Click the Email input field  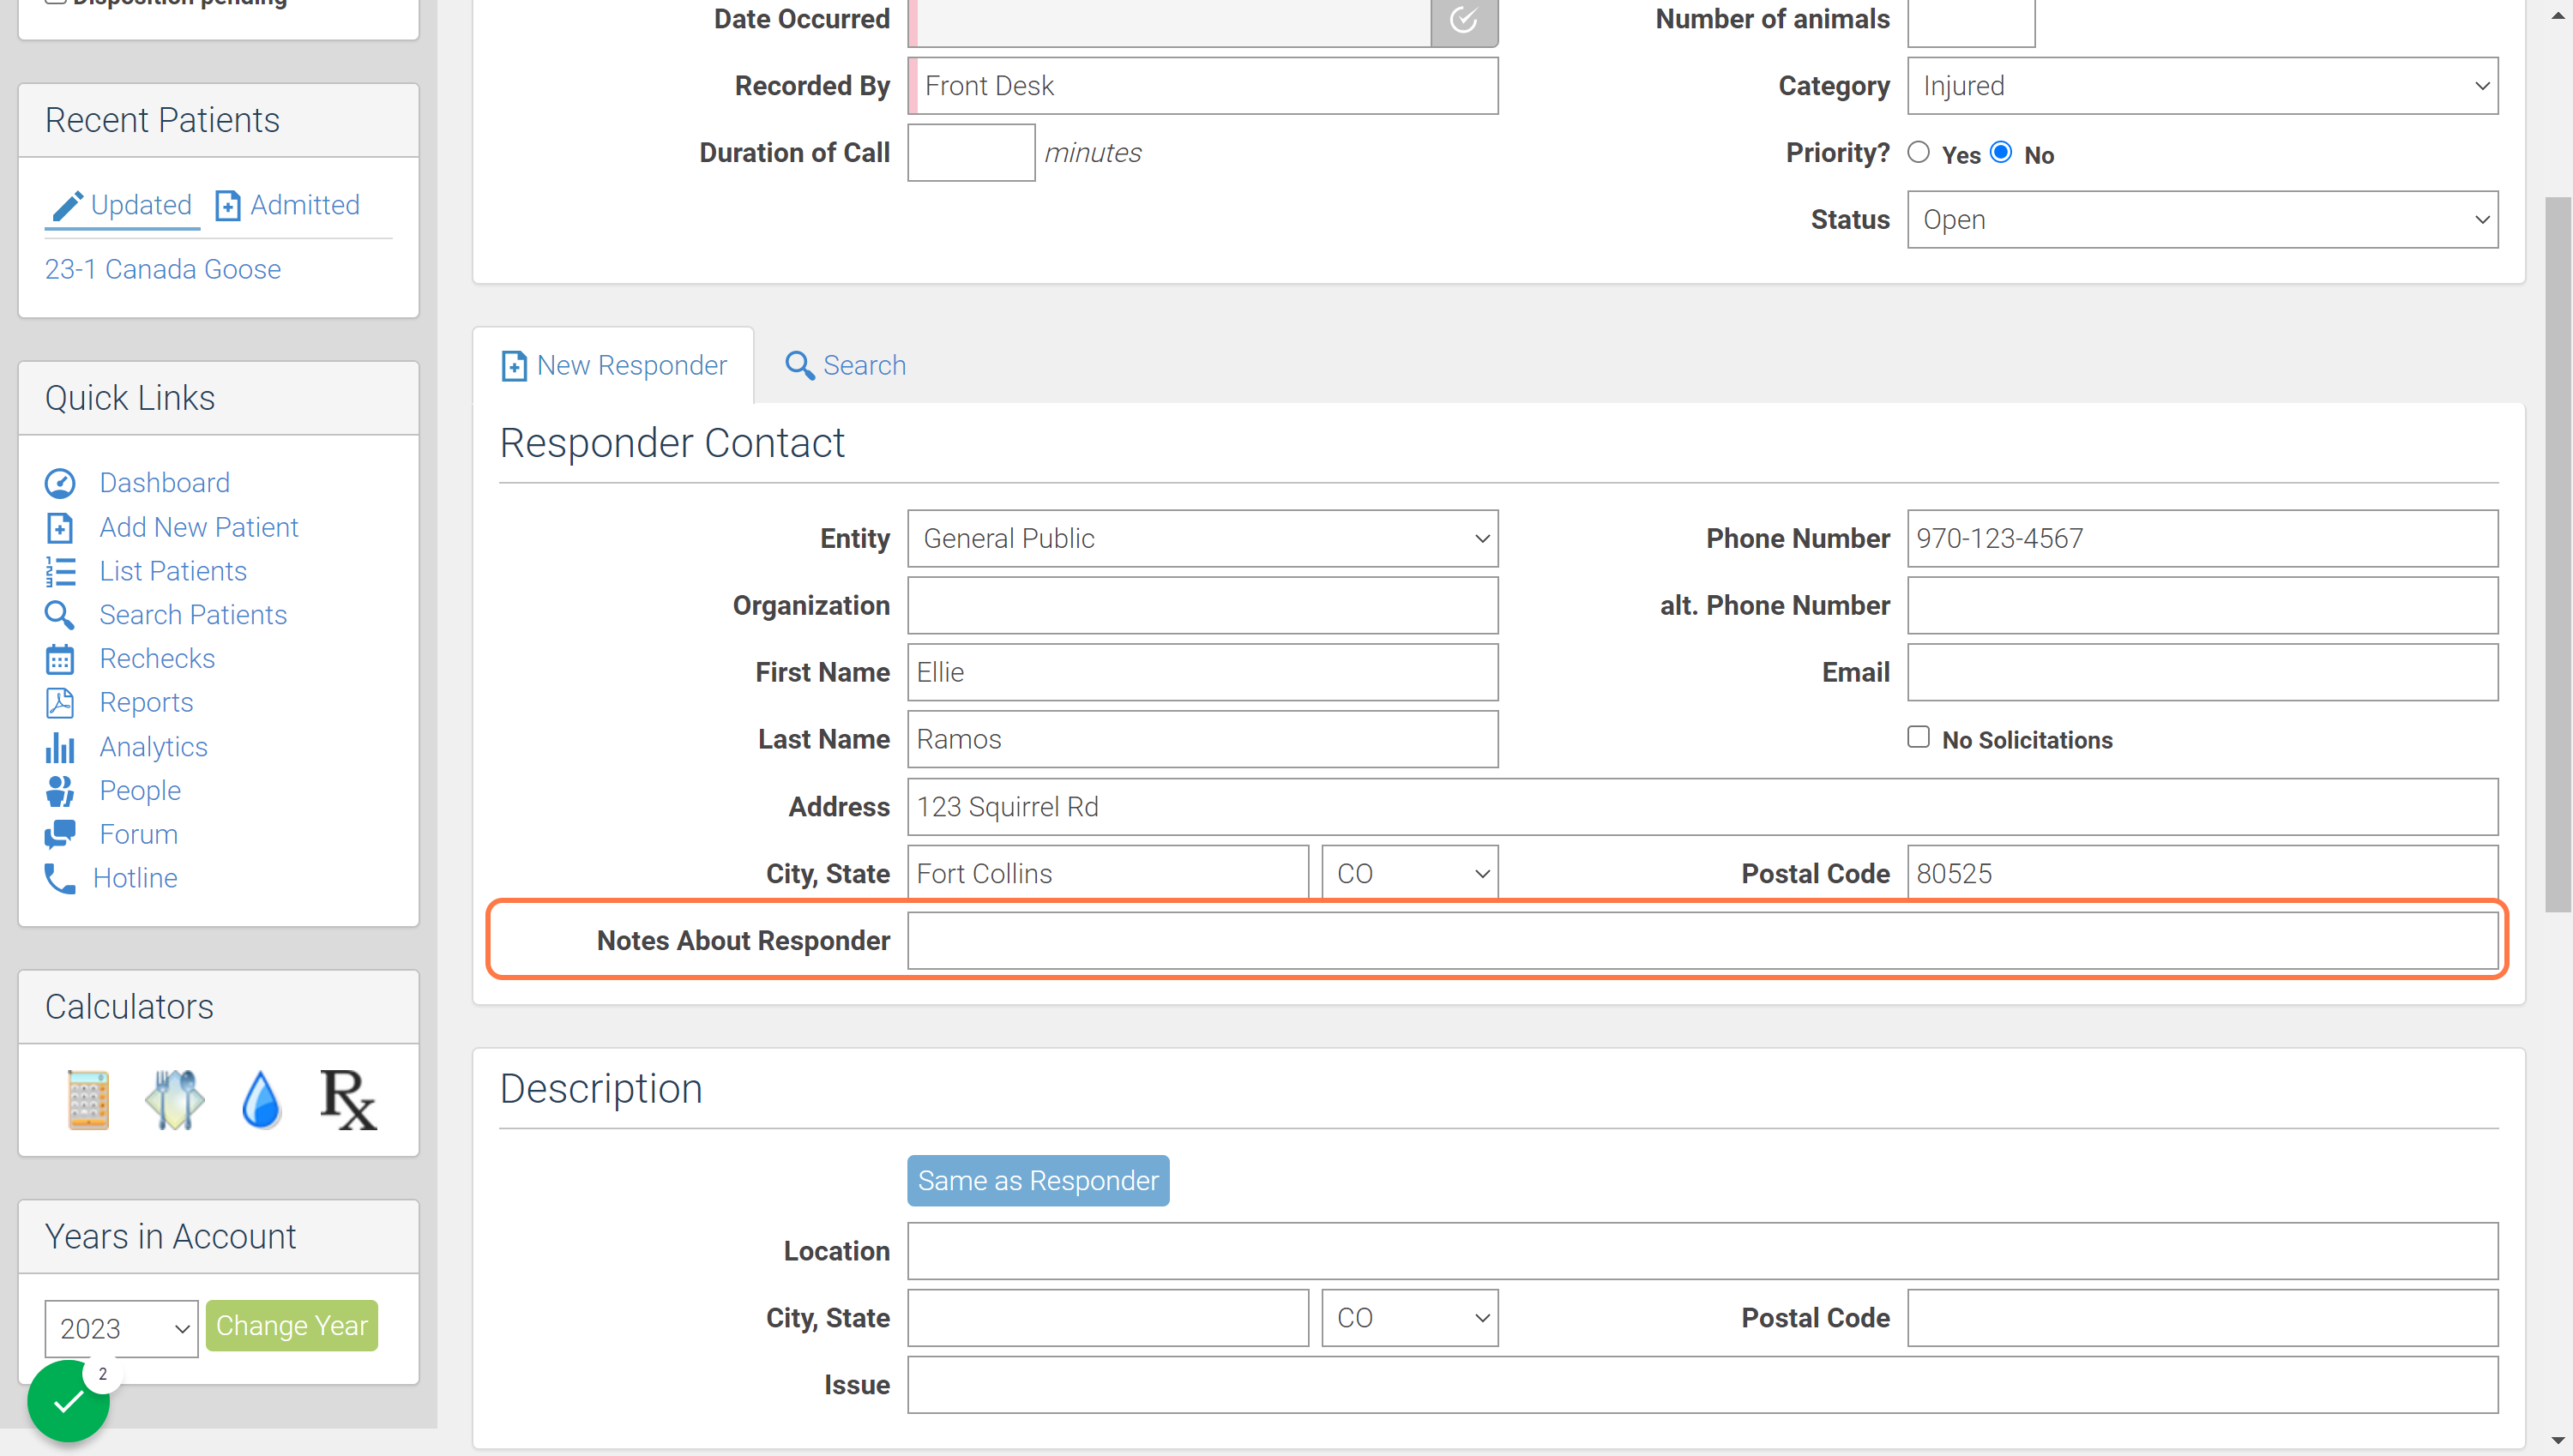click(2202, 673)
